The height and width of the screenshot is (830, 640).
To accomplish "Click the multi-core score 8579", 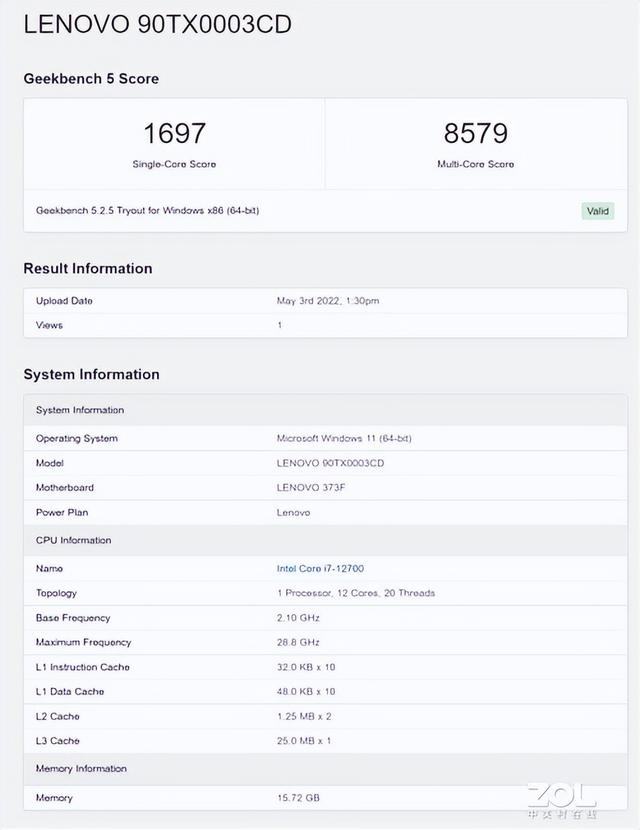I will click(475, 133).
